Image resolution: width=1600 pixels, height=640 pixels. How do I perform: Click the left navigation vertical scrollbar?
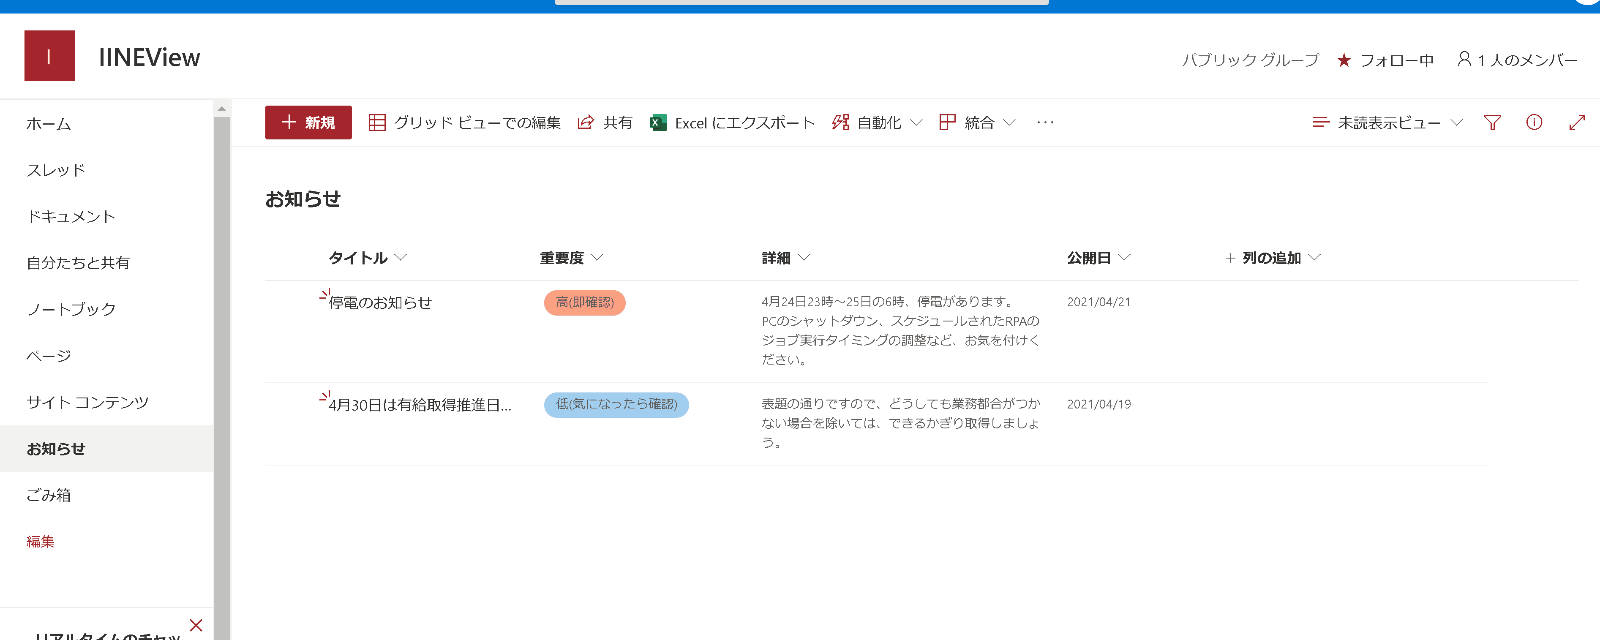pos(222,378)
